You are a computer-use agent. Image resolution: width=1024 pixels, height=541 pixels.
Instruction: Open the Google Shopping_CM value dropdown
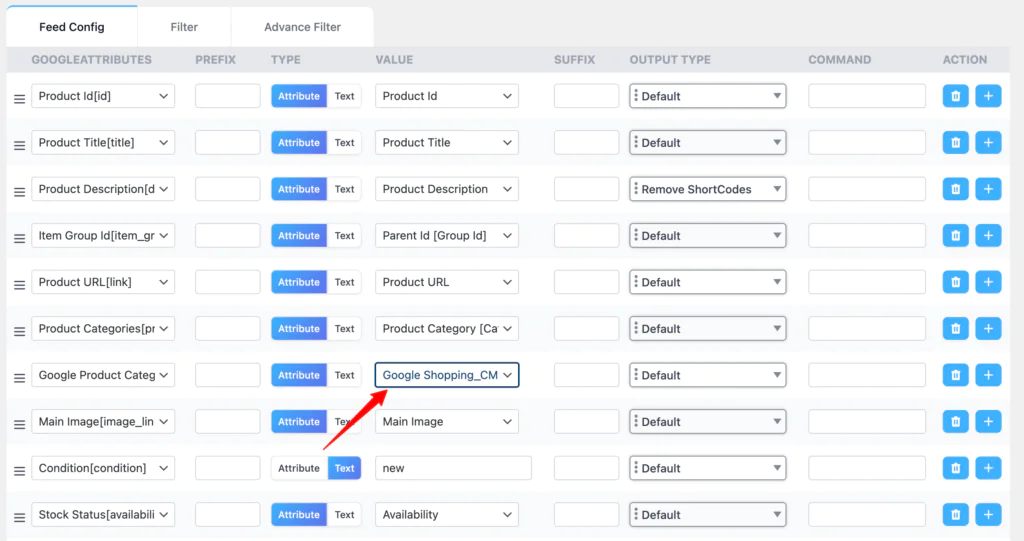coord(447,375)
